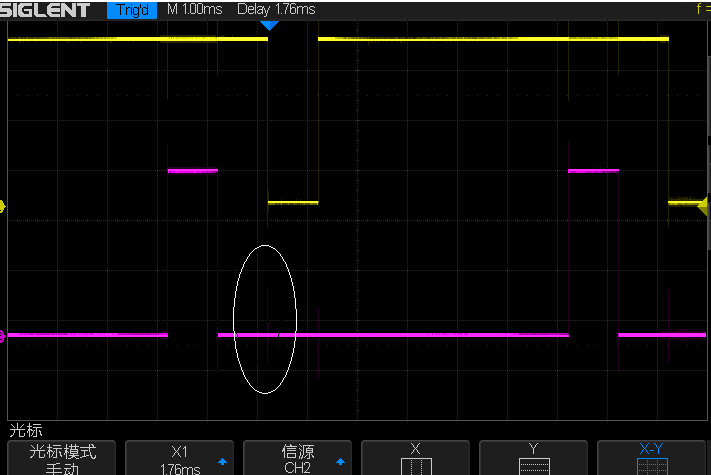The image size is (711, 475).
Task: Click the Trig'd trigger status indicator
Action: tap(132, 10)
